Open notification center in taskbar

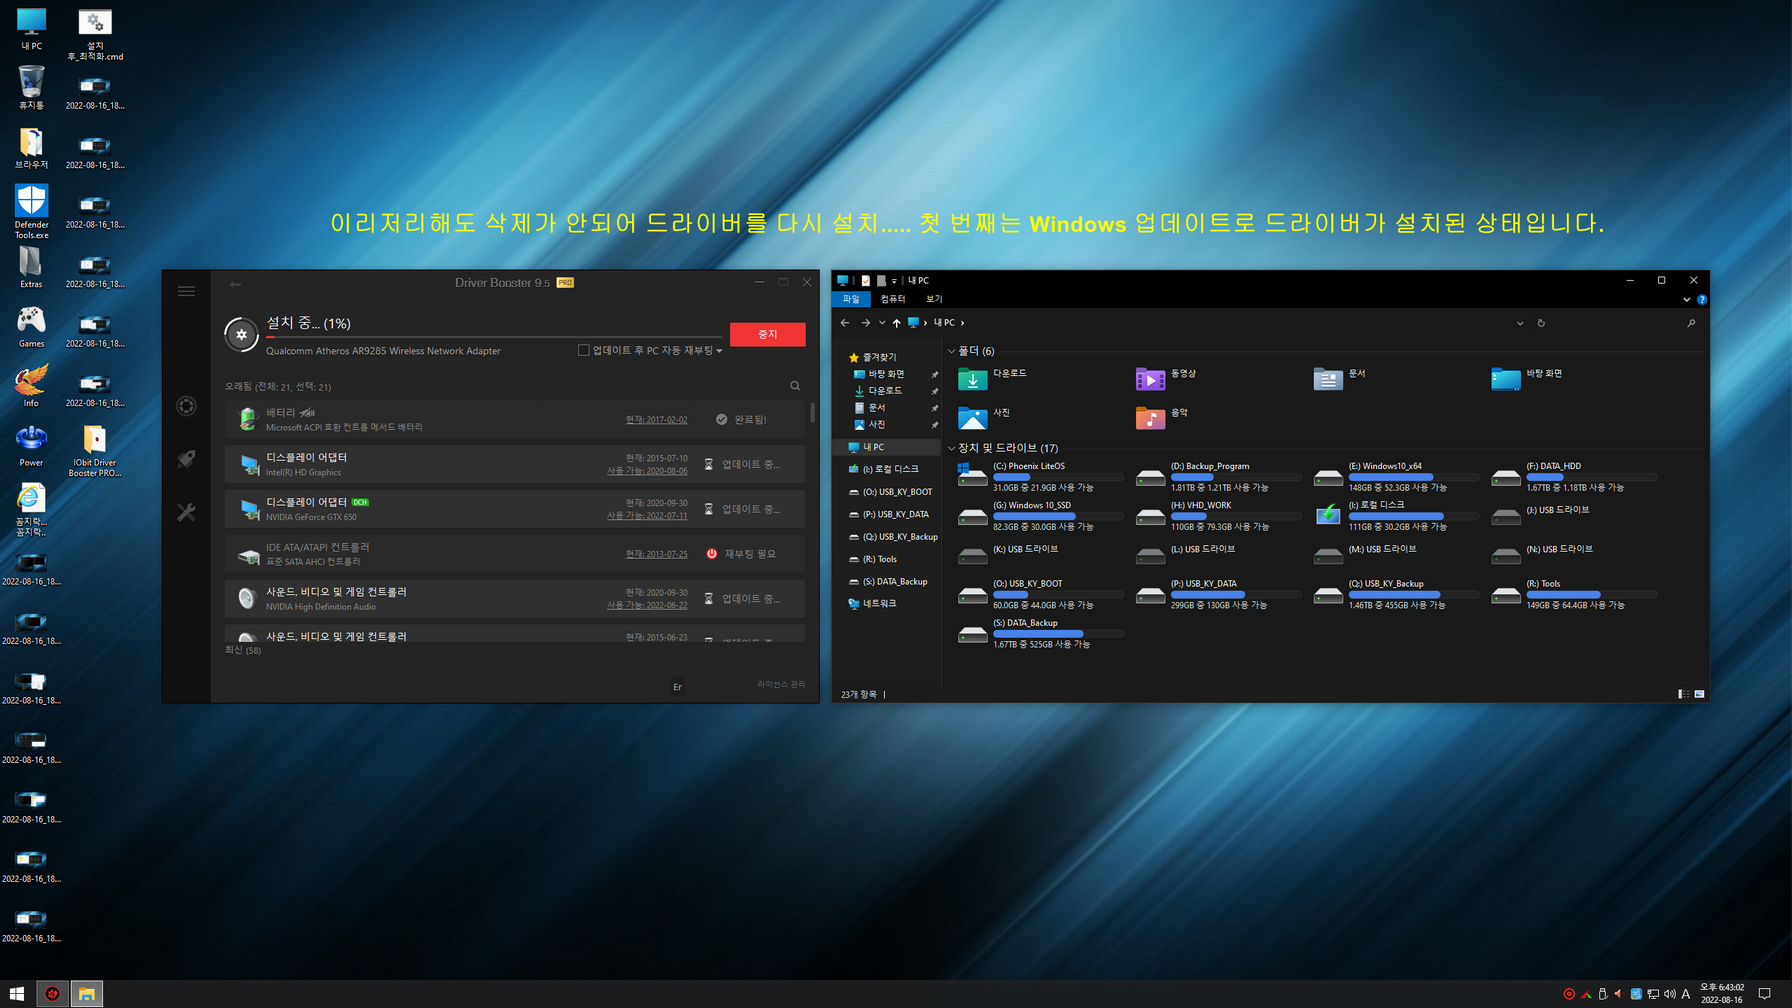(1765, 994)
